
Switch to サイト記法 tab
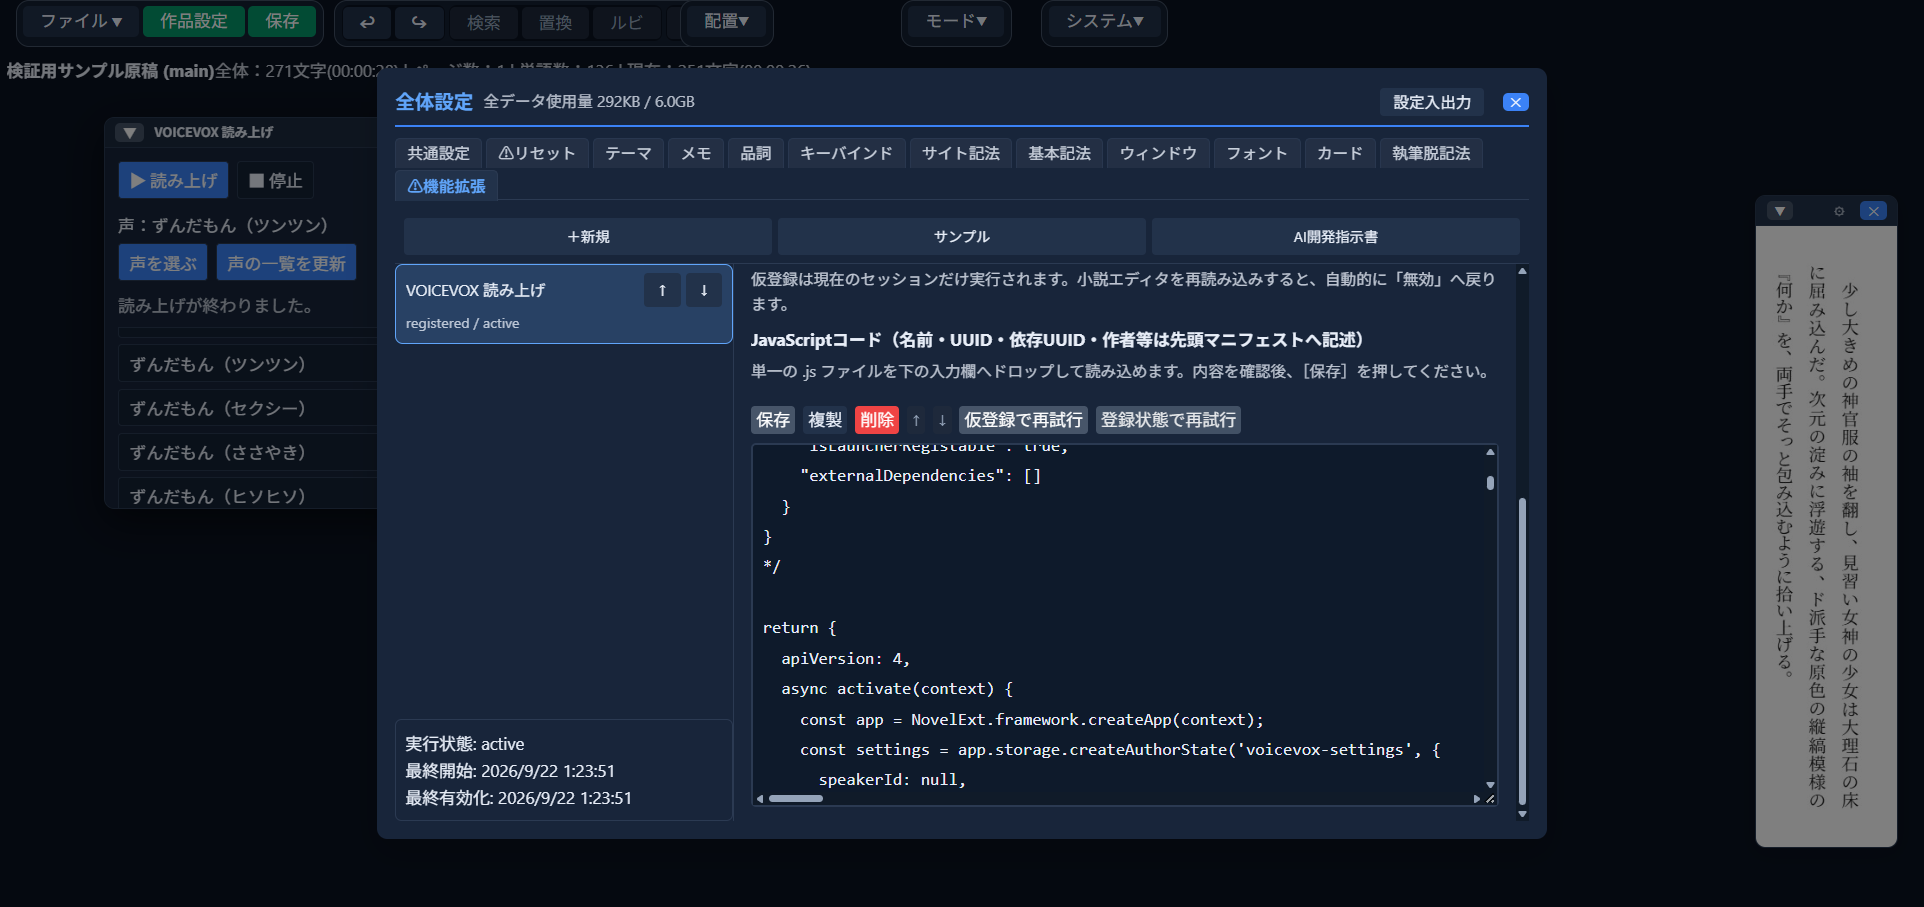(x=961, y=153)
